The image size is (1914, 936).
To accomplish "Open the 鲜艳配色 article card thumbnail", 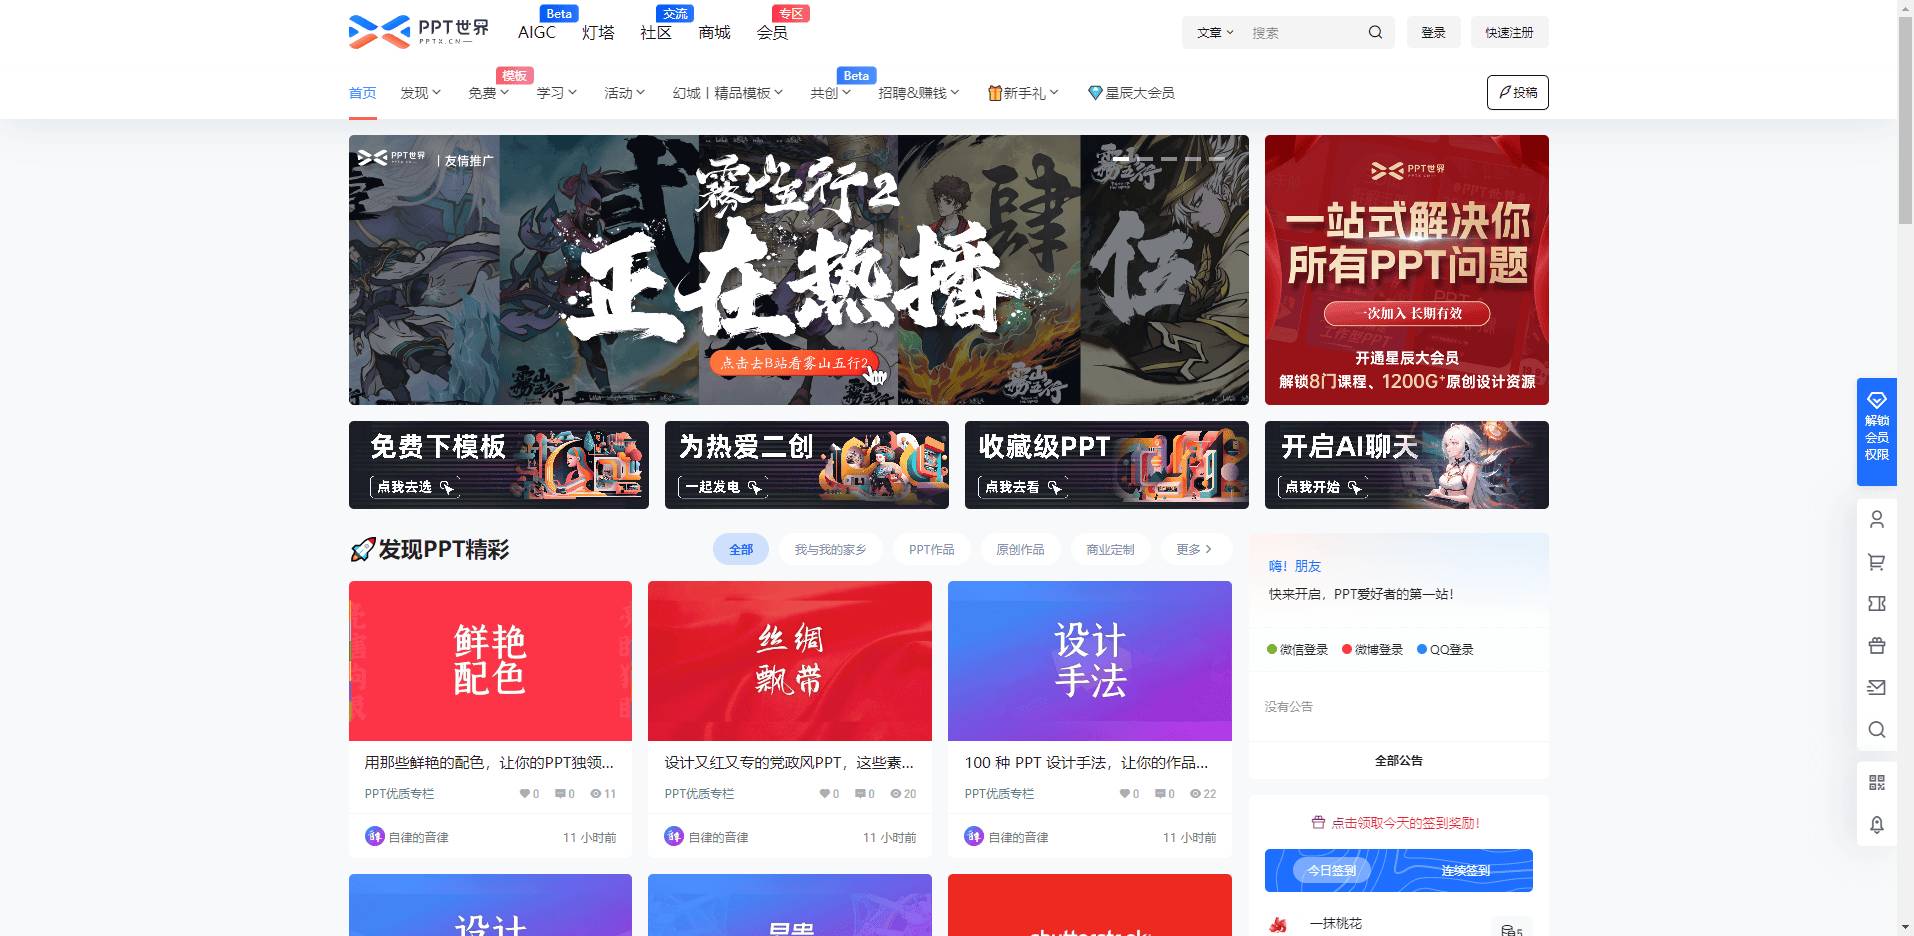I will tap(490, 660).
